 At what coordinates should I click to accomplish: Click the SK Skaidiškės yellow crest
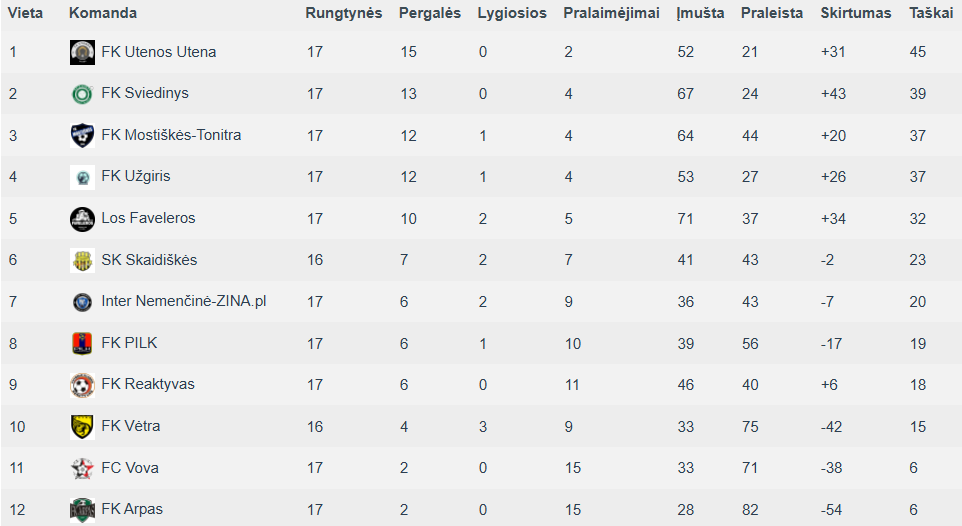[x=82, y=260]
